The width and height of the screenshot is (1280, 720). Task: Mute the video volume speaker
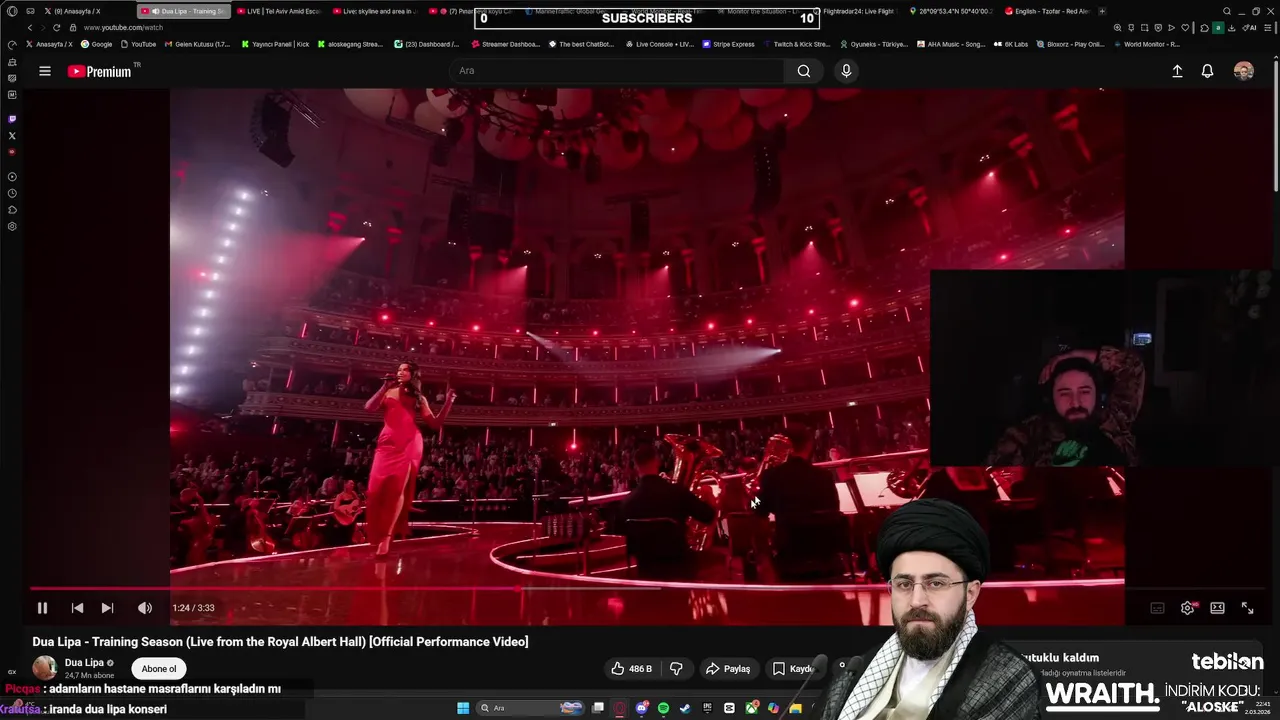(145, 608)
